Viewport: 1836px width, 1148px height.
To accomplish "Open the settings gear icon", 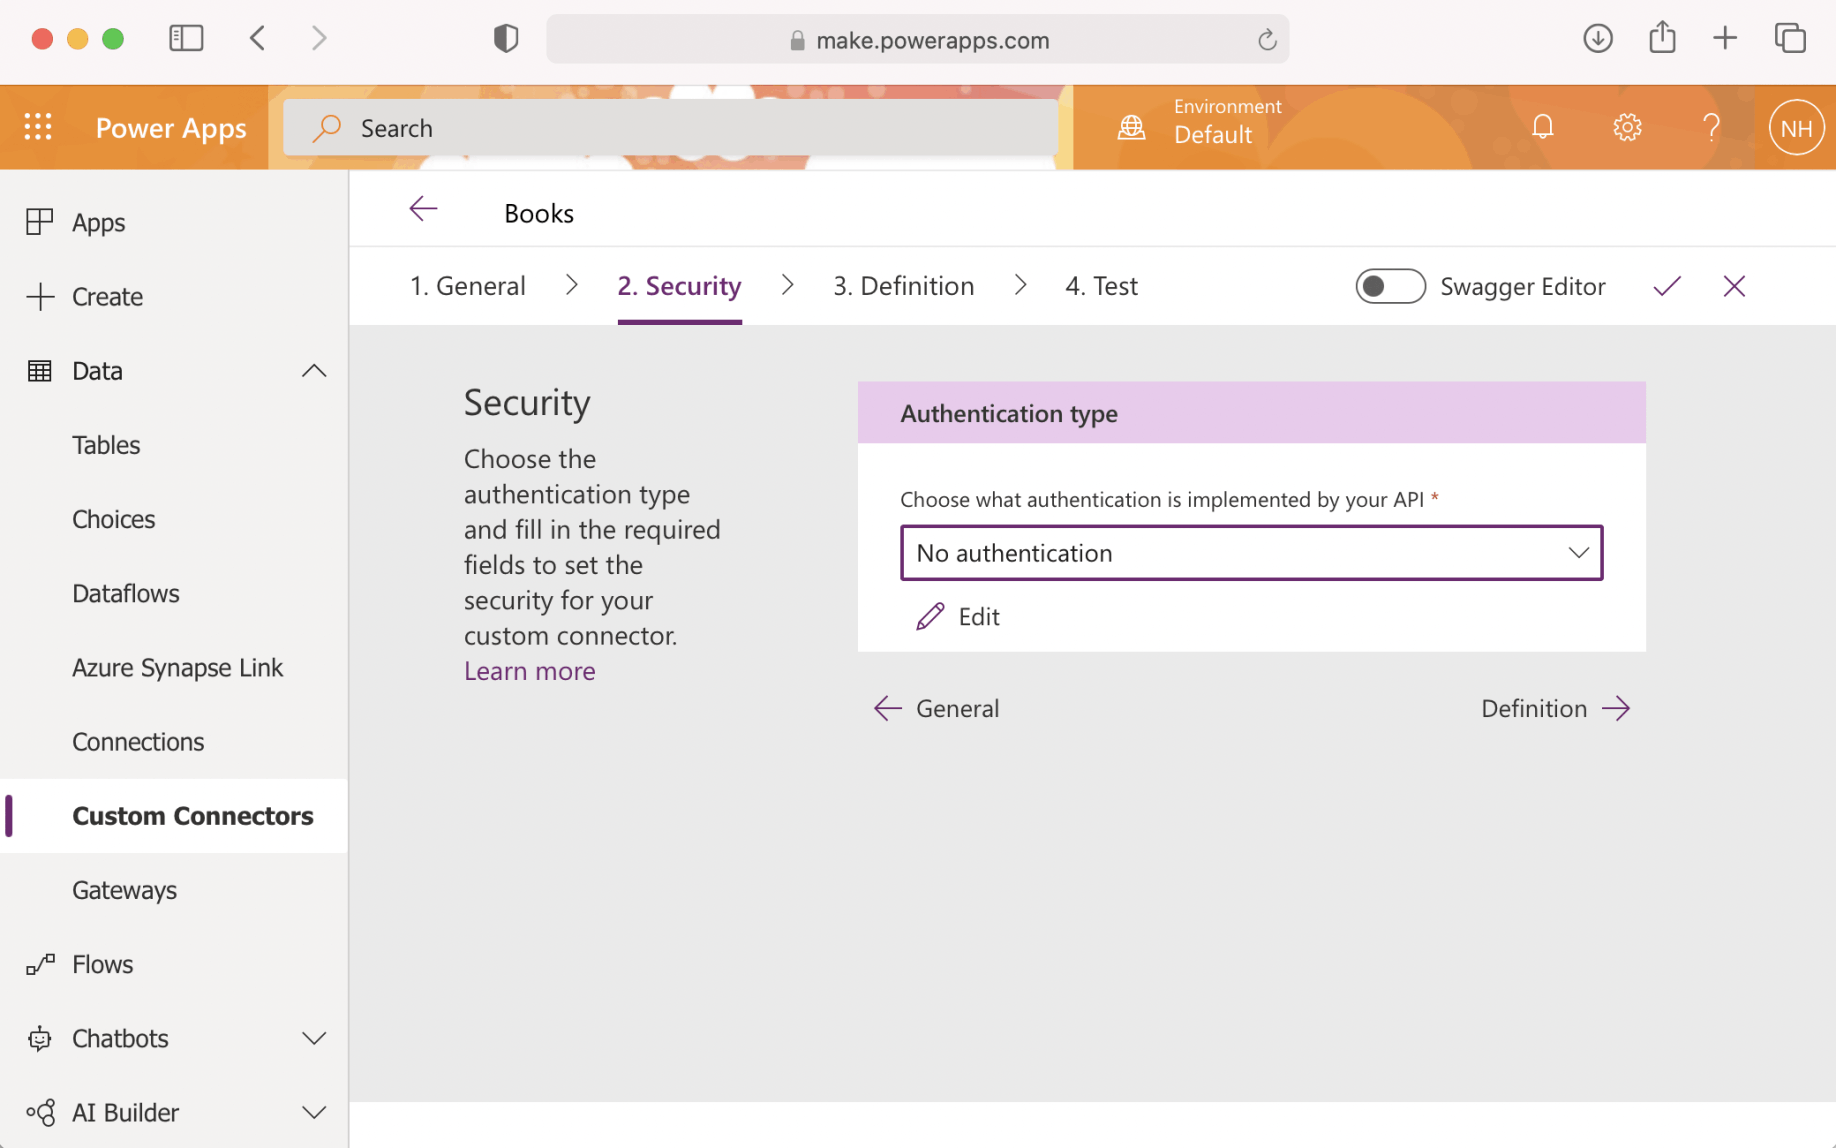I will [x=1627, y=127].
